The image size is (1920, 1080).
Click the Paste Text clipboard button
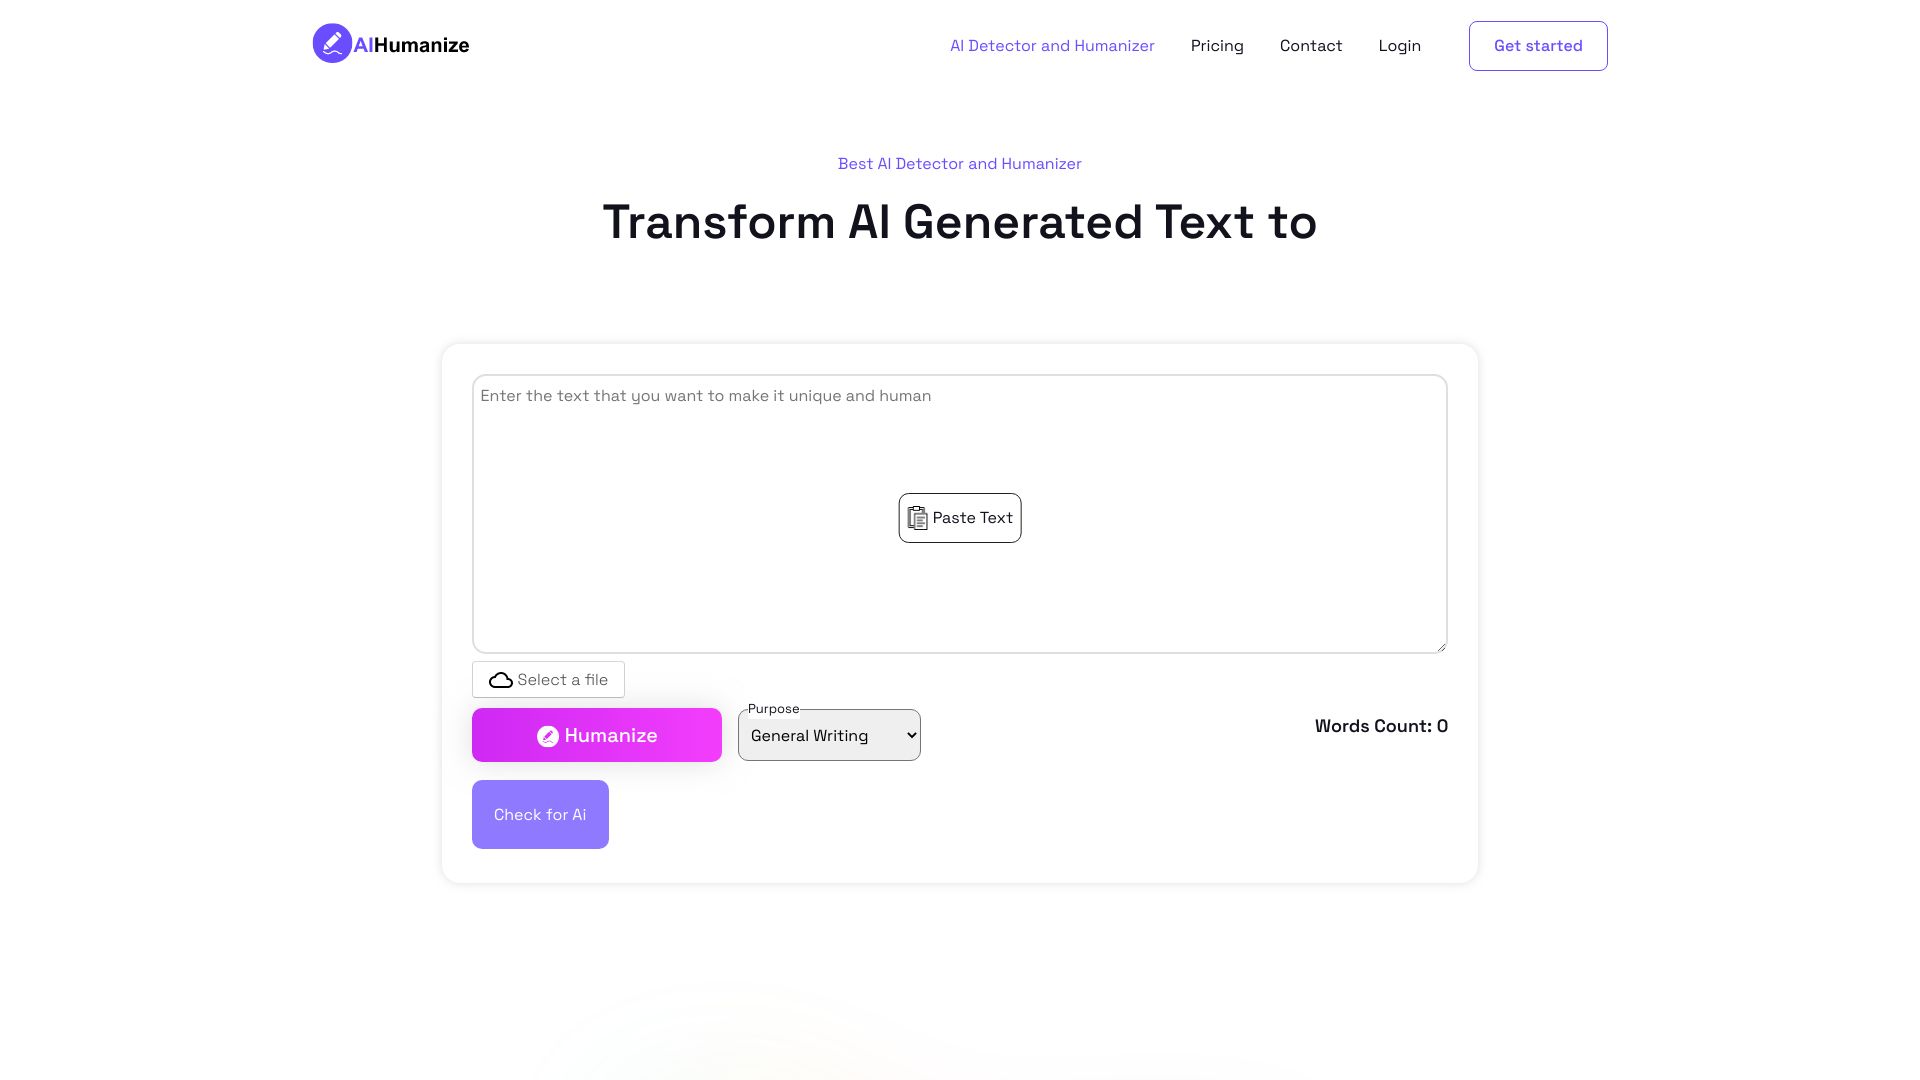pos(960,518)
